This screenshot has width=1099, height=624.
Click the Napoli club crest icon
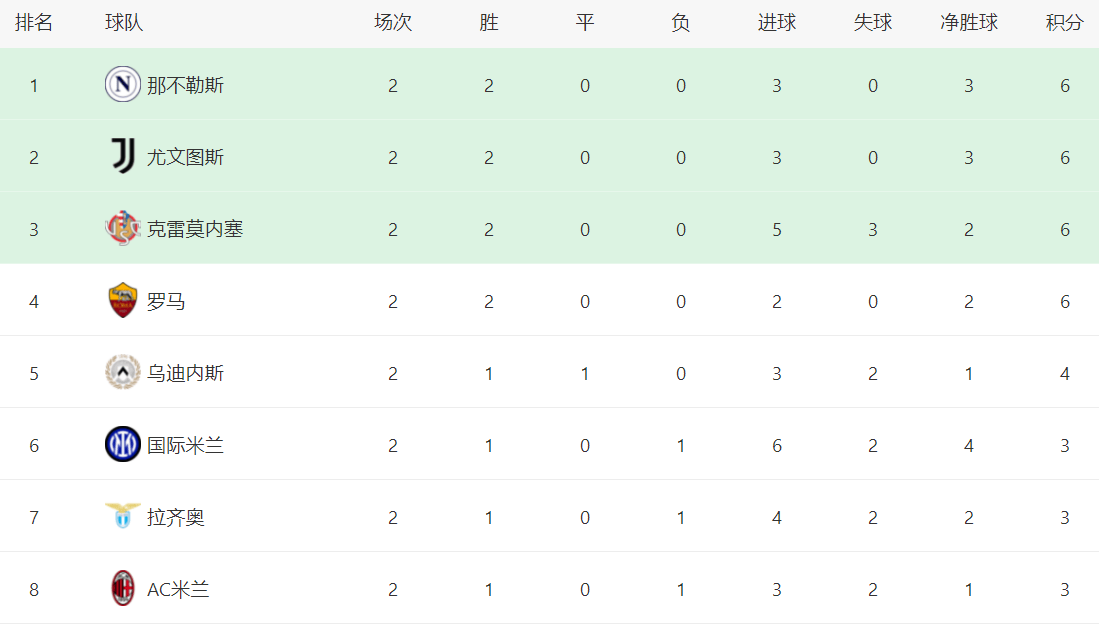tap(122, 85)
